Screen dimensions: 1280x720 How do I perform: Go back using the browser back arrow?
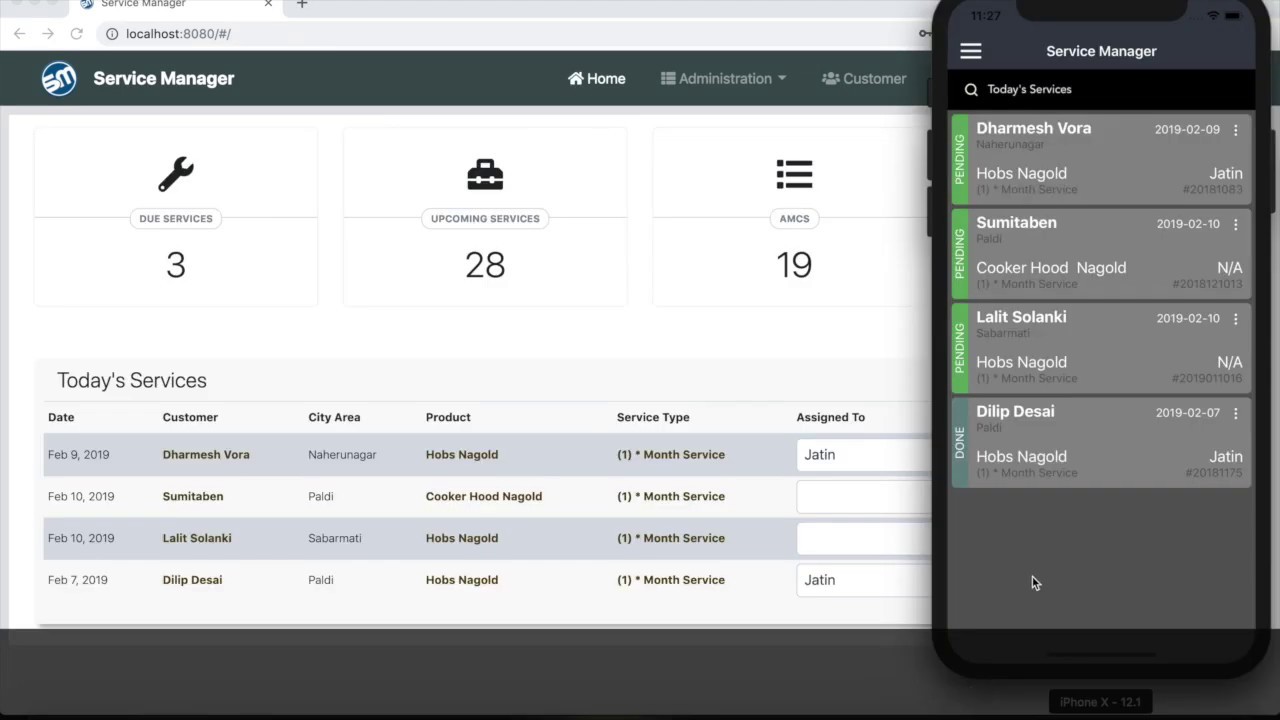point(19,34)
